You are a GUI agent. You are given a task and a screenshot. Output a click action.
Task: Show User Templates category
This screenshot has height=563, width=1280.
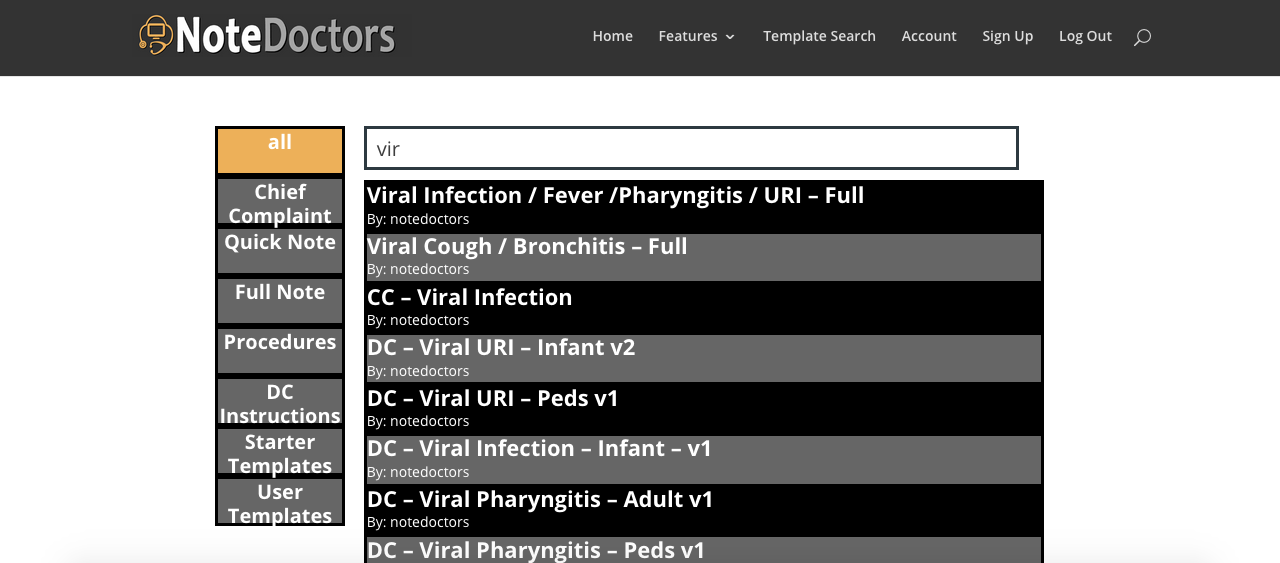[280, 501]
